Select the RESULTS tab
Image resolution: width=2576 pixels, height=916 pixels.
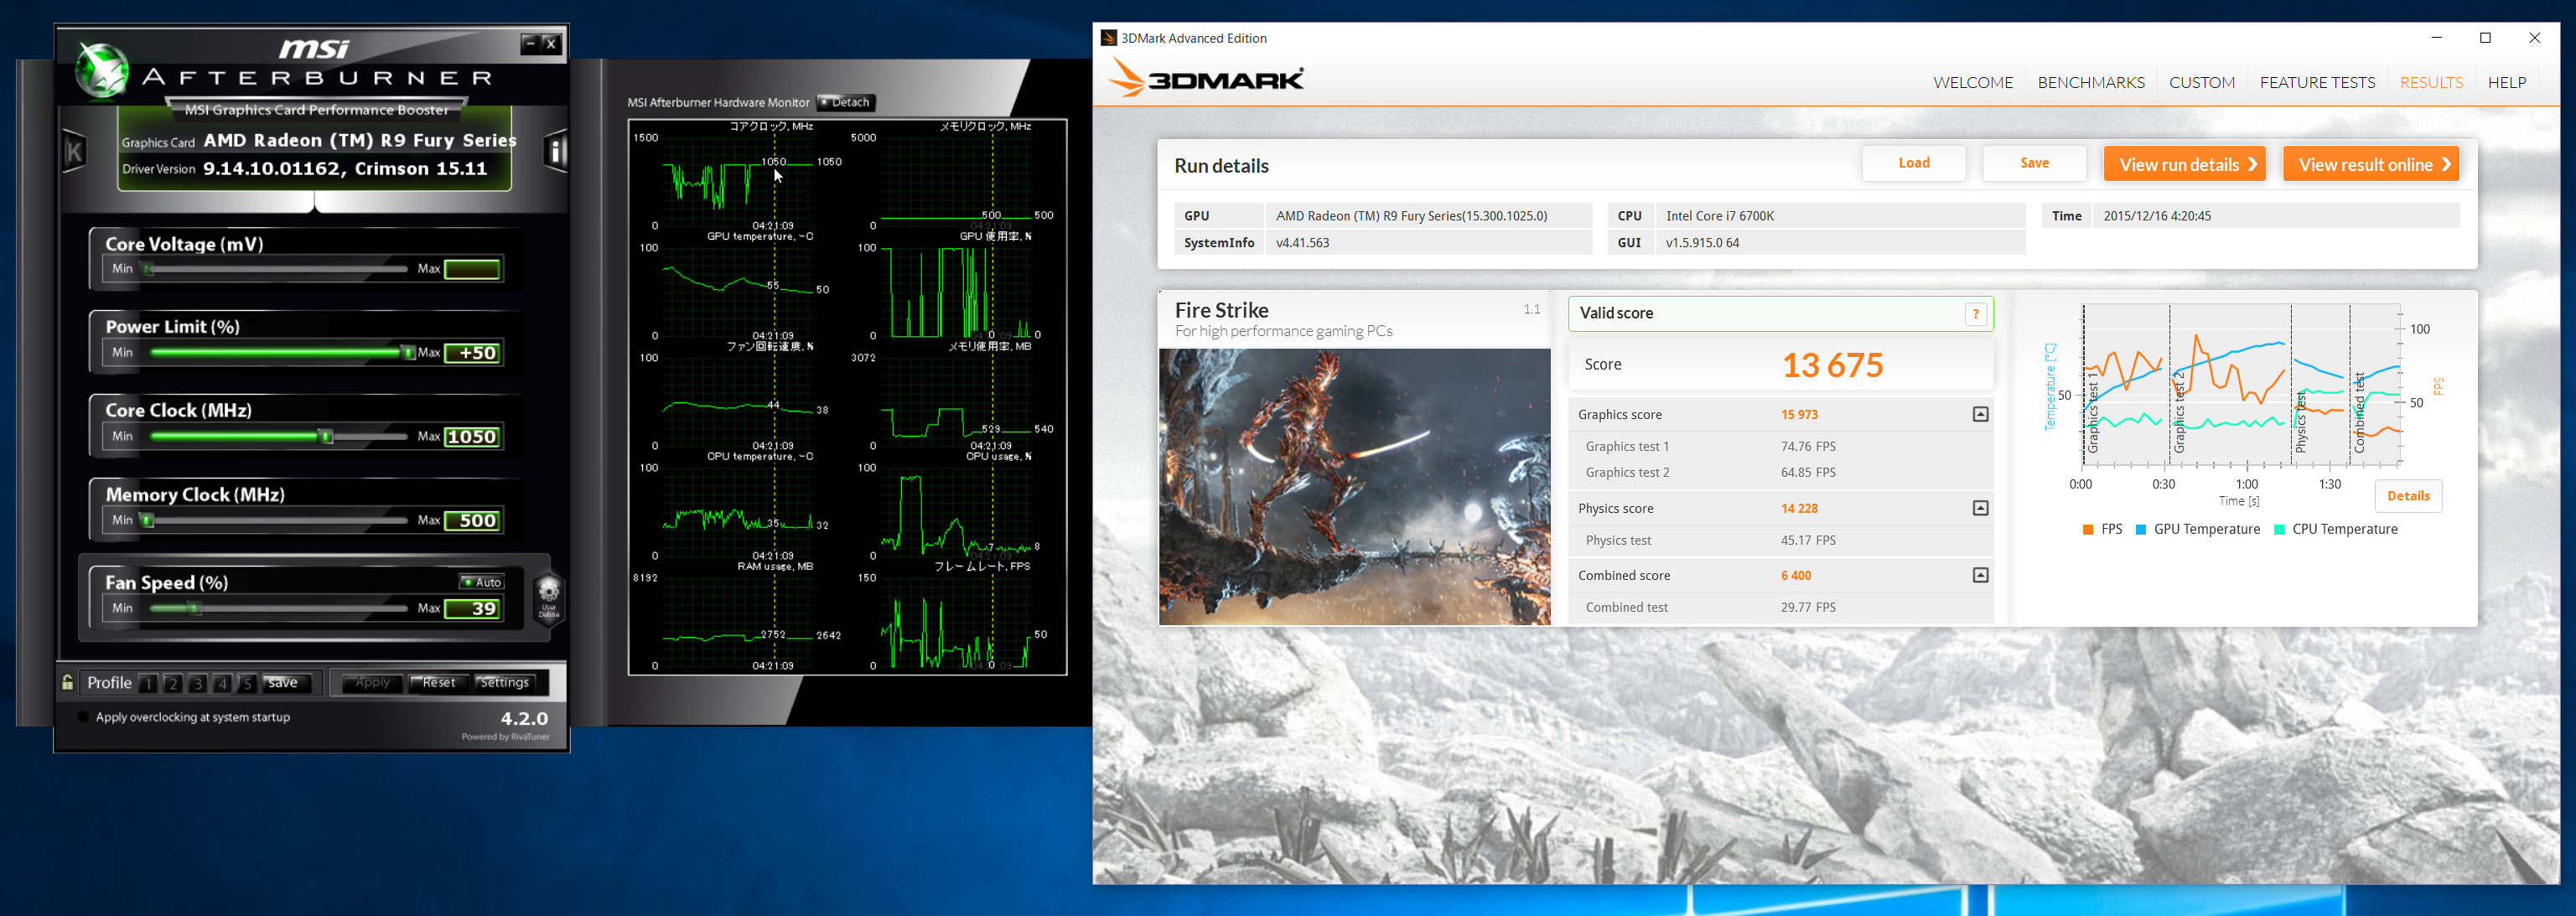[x=2431, y=82]
